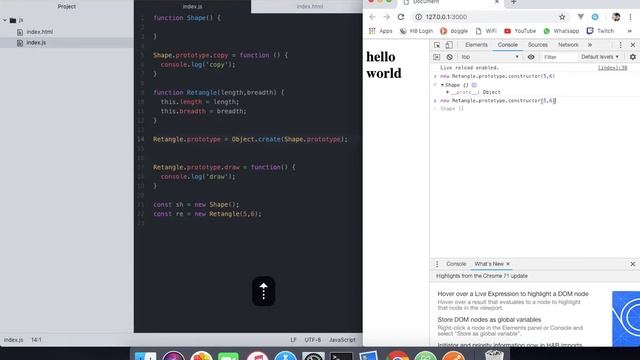Open go-to-line via 14:1 cursor position
Screen dimensions: 640x360
tap(36, 340)
